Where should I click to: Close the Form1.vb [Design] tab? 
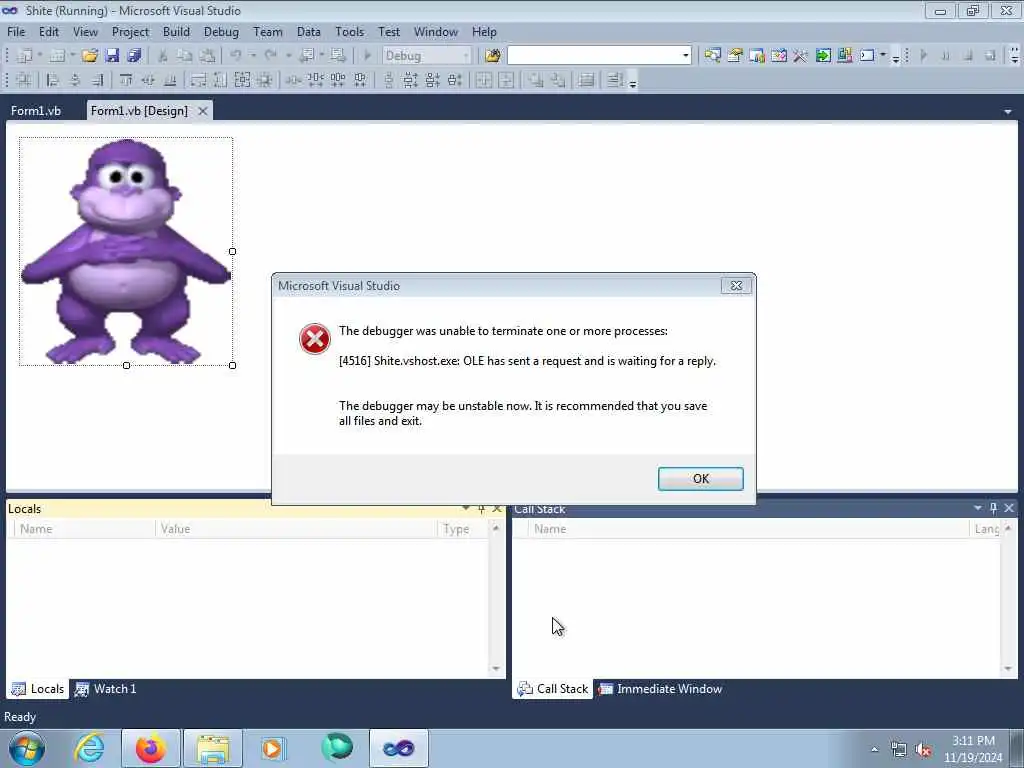coord(203,111)
